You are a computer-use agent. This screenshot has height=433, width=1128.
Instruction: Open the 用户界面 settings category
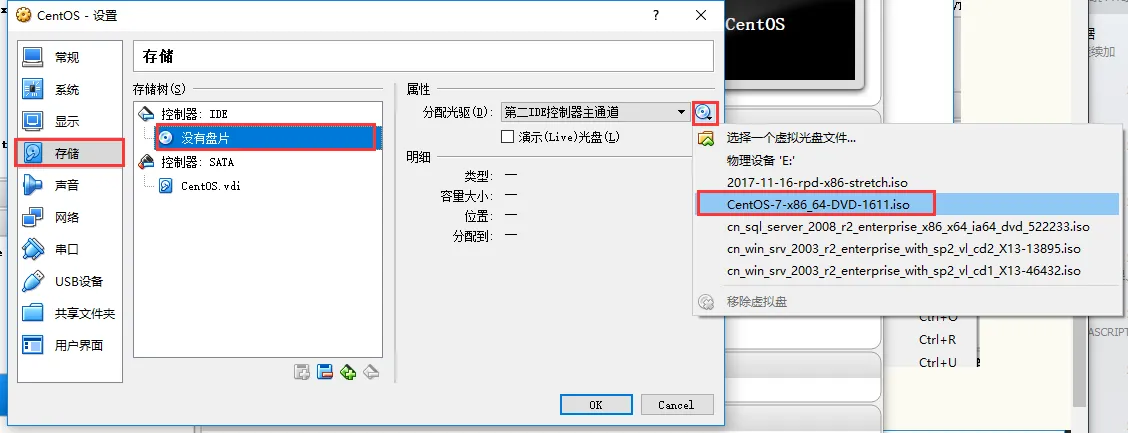pos(70,345)
